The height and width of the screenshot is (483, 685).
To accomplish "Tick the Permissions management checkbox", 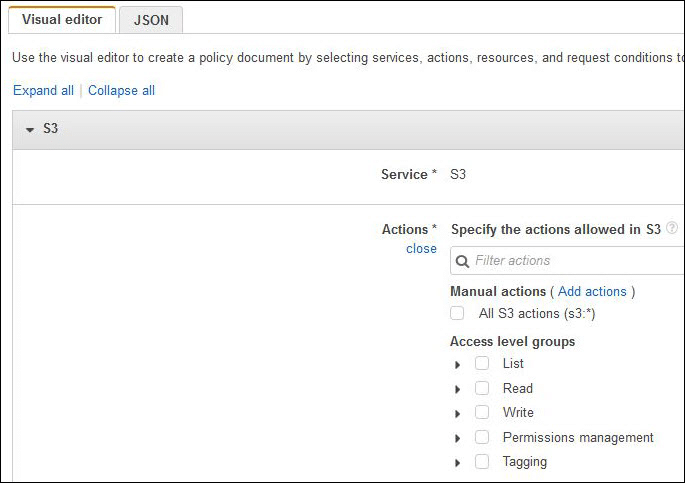I will click(482, 437).
